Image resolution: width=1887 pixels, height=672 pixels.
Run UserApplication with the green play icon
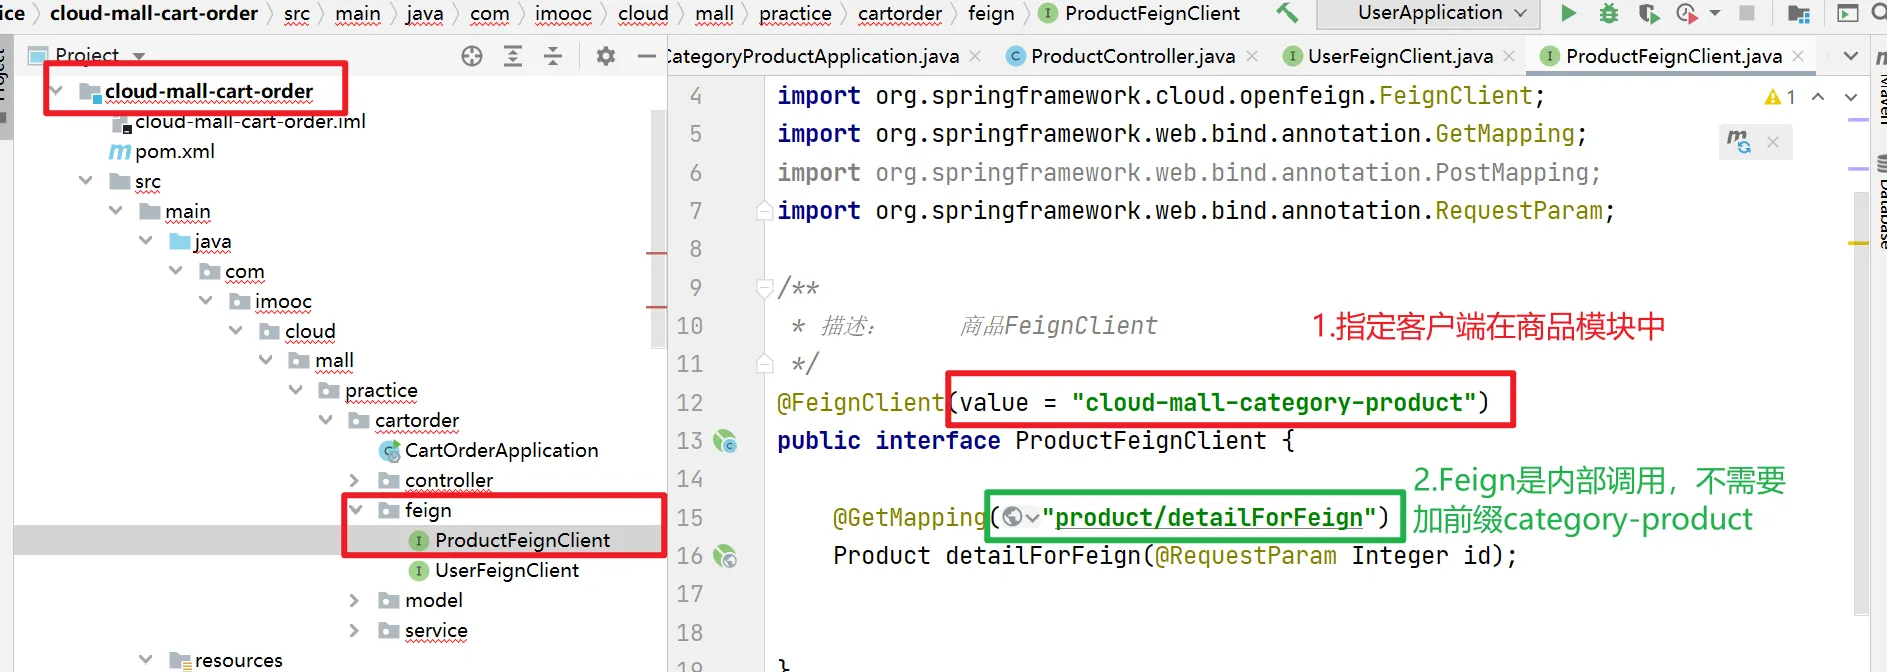(1568, 13)
